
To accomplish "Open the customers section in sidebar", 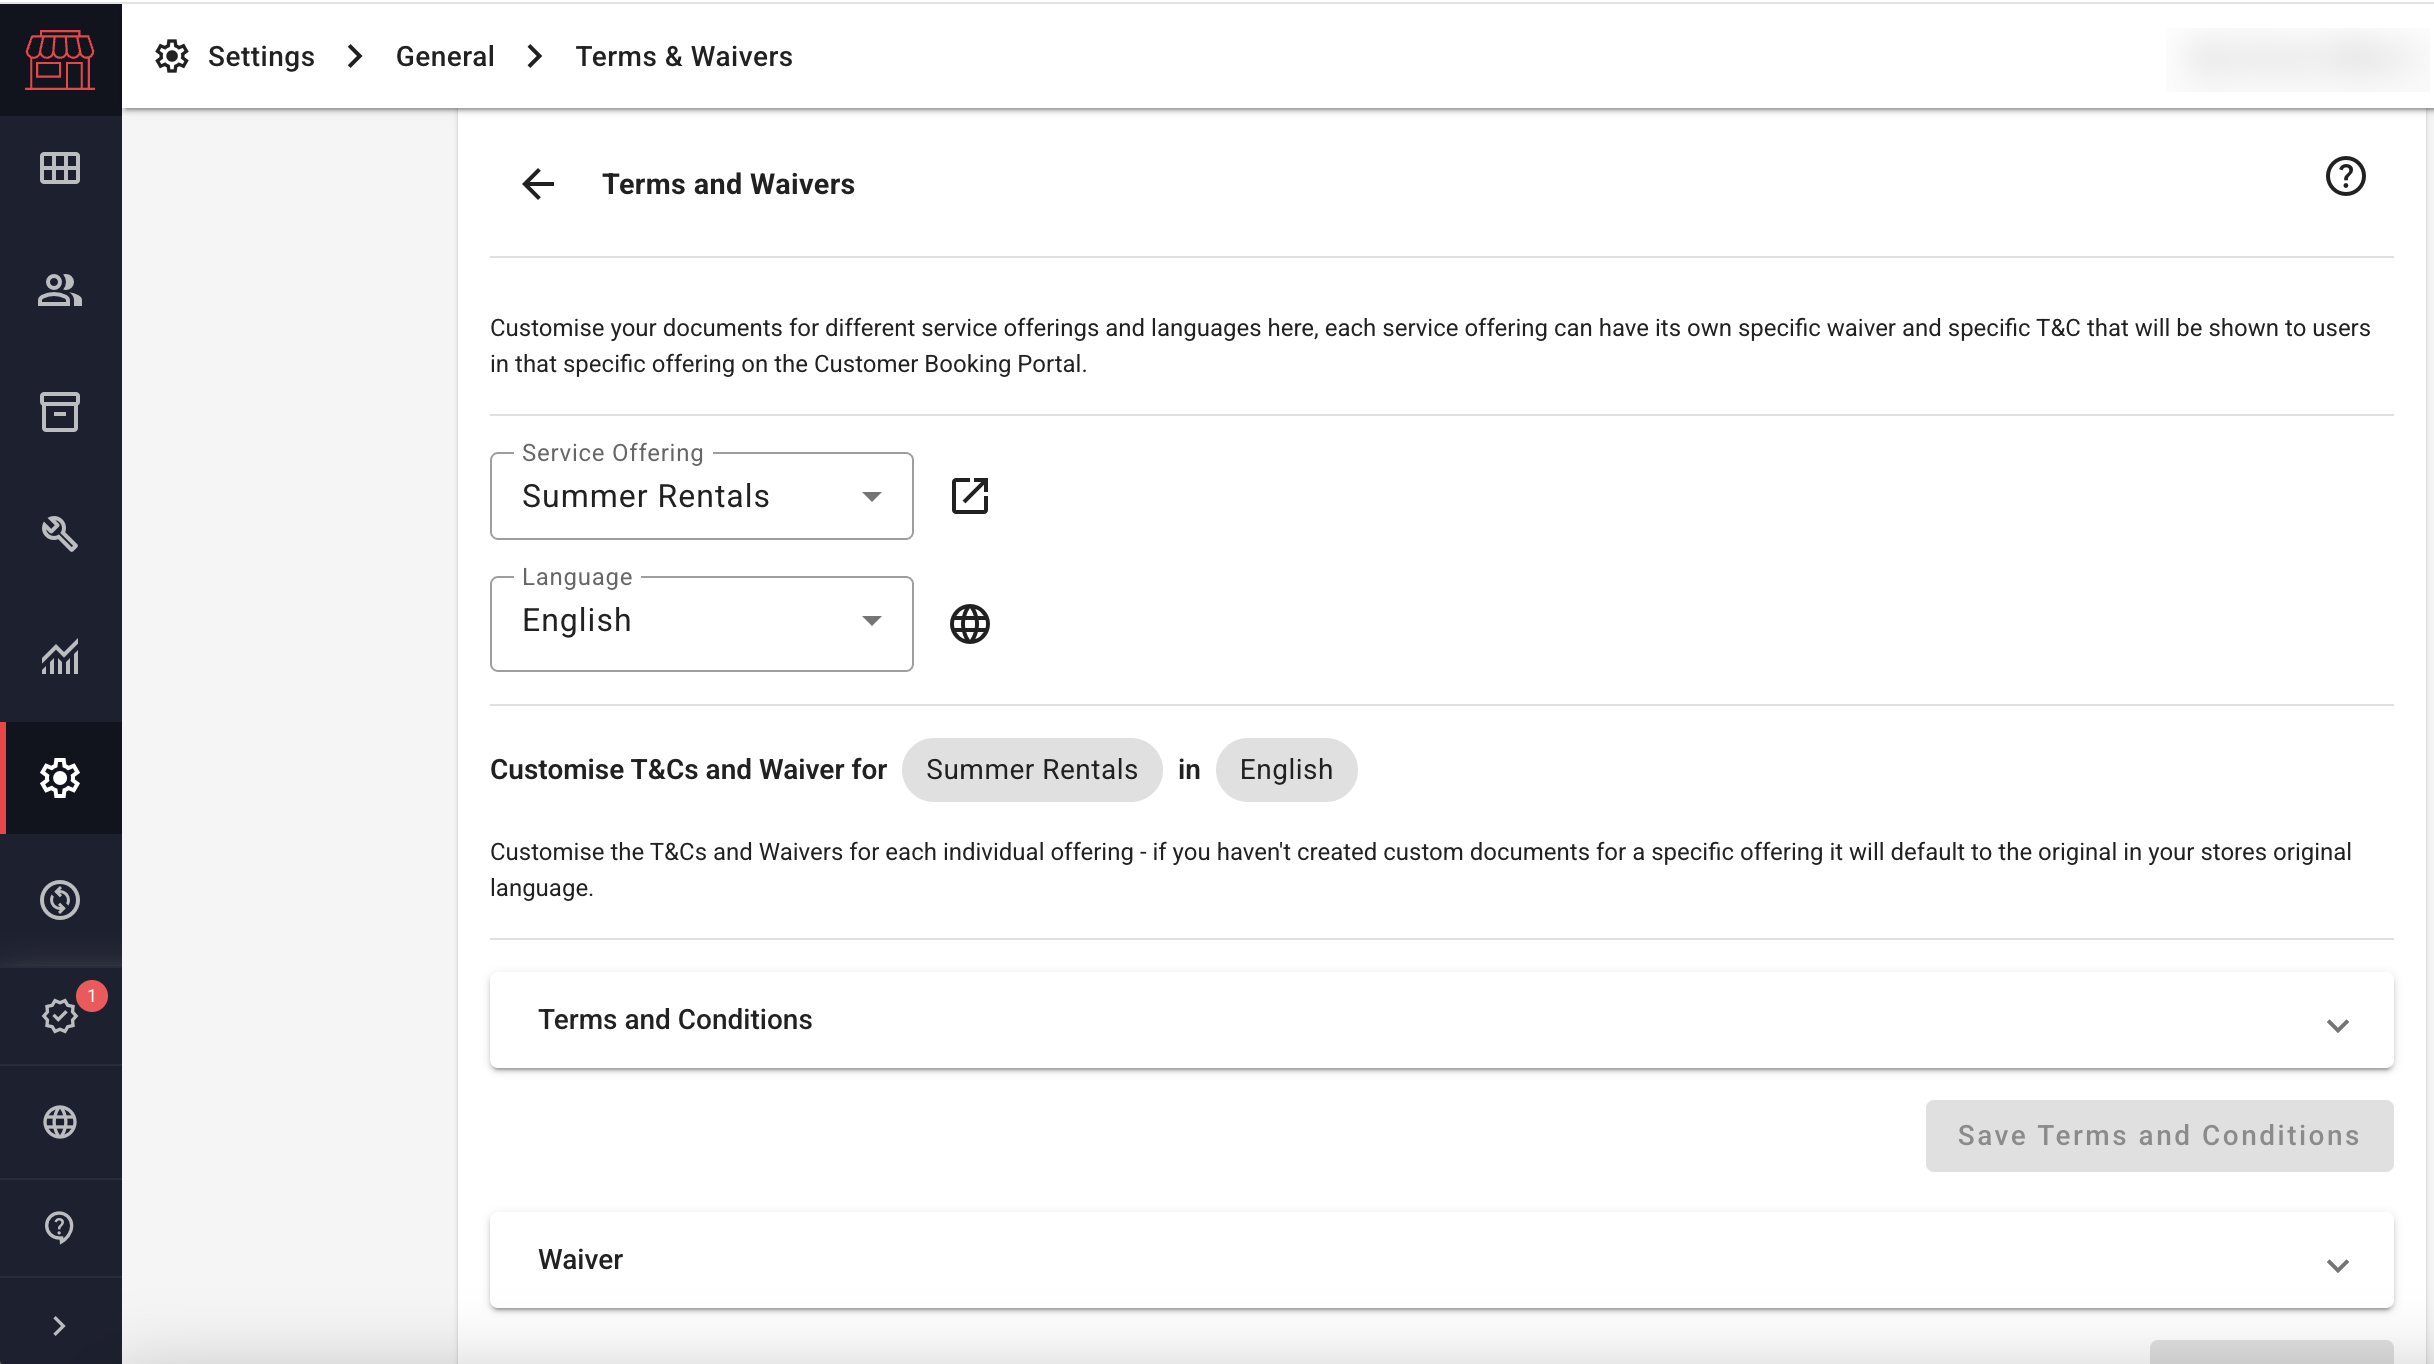I will tap(60, 290).
